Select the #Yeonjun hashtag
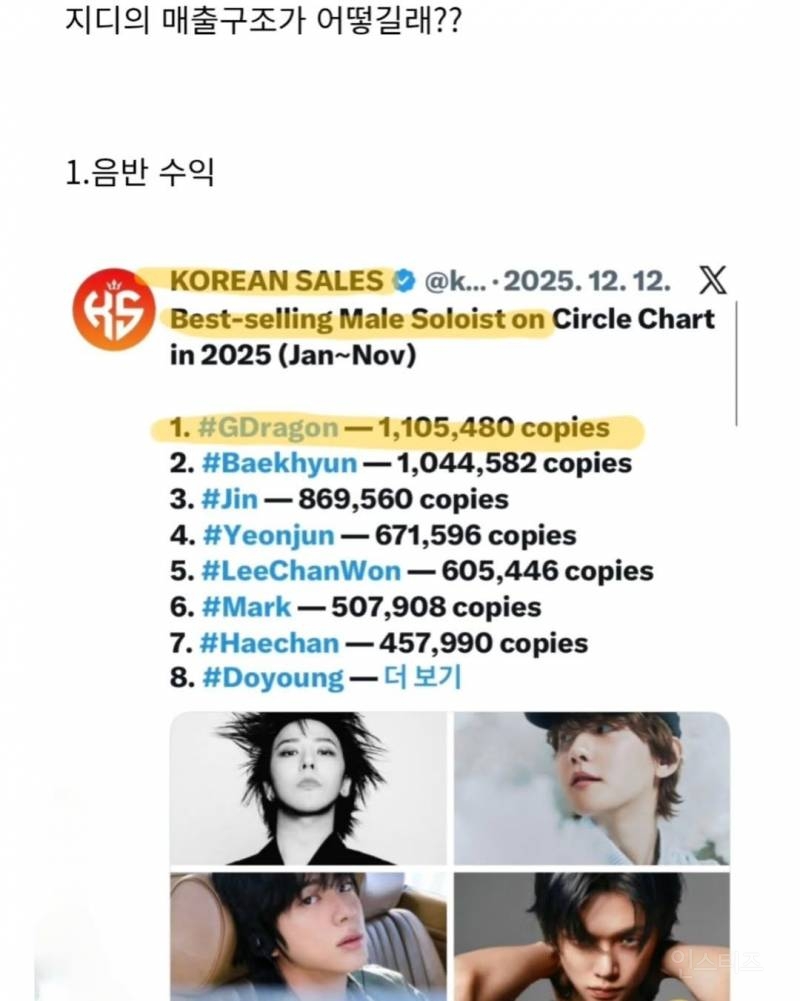Viewport: 800px width, 1001px height. [268, 535]
